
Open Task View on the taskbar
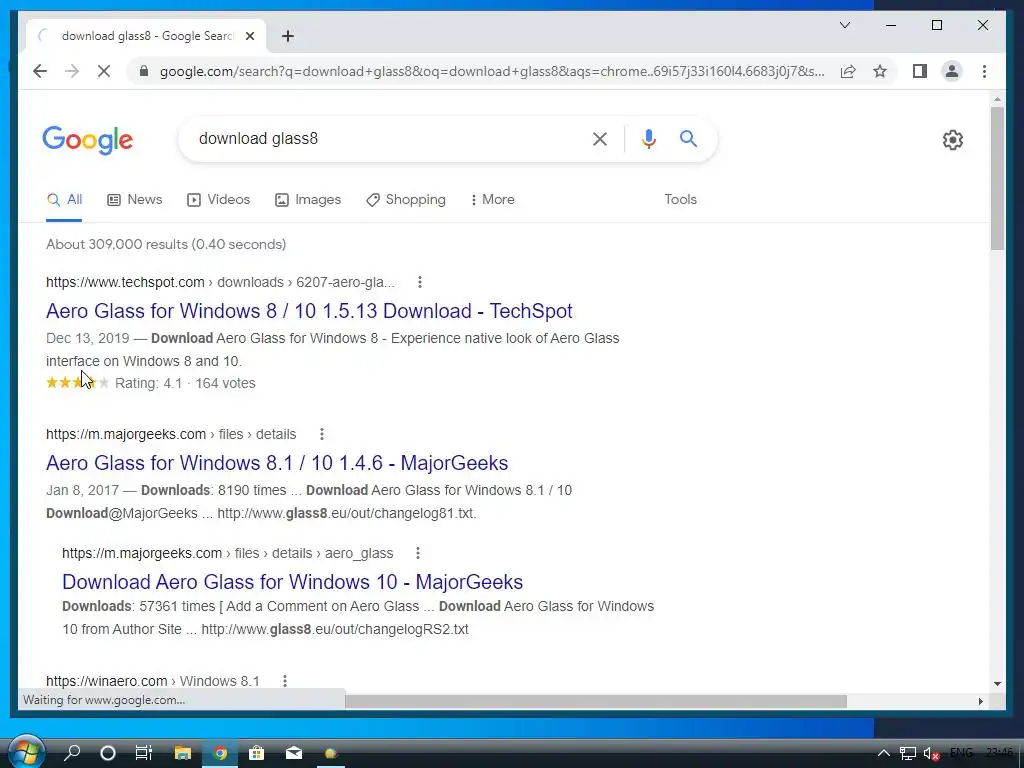[144, 753]
